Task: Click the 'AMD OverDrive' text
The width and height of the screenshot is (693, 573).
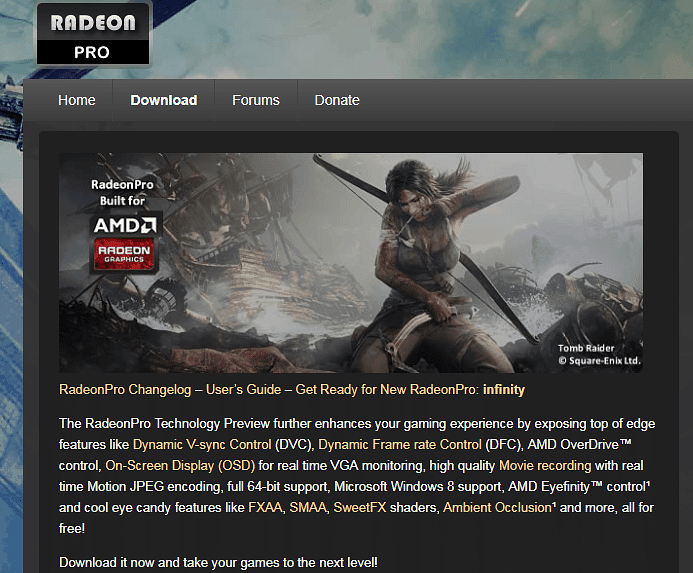Action: coord(579,444)
